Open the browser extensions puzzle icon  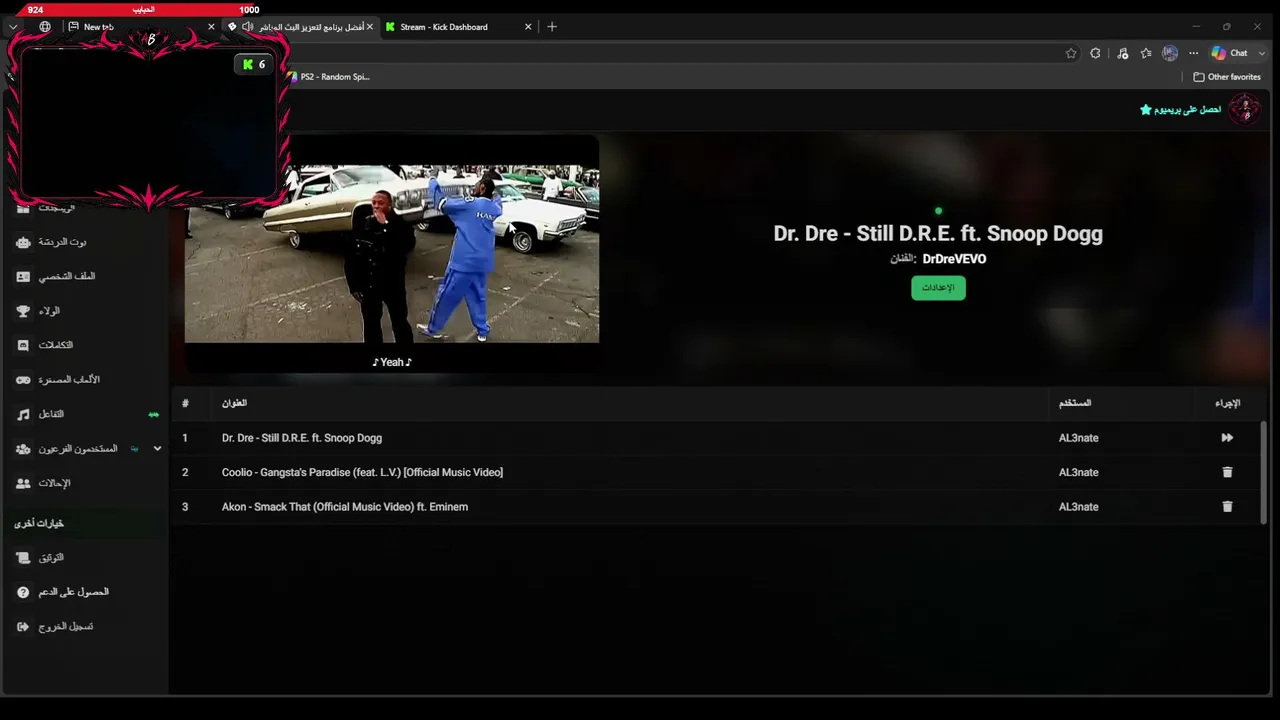pyautogui.click(x=1096, y=53)
